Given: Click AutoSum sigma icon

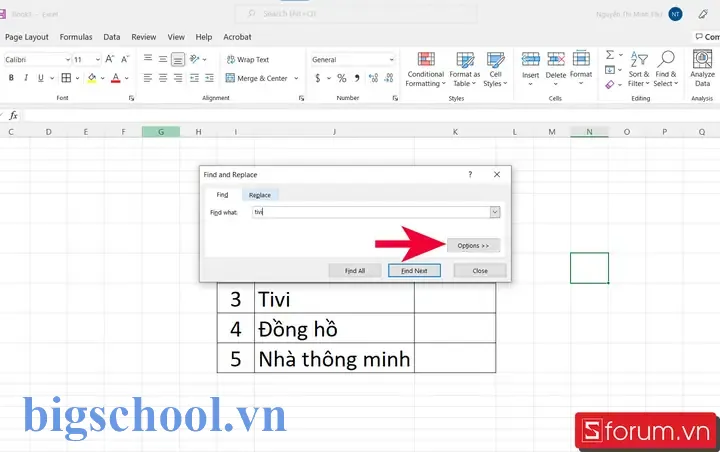Looking at the screenshot, I should click(x=610, y=55).
